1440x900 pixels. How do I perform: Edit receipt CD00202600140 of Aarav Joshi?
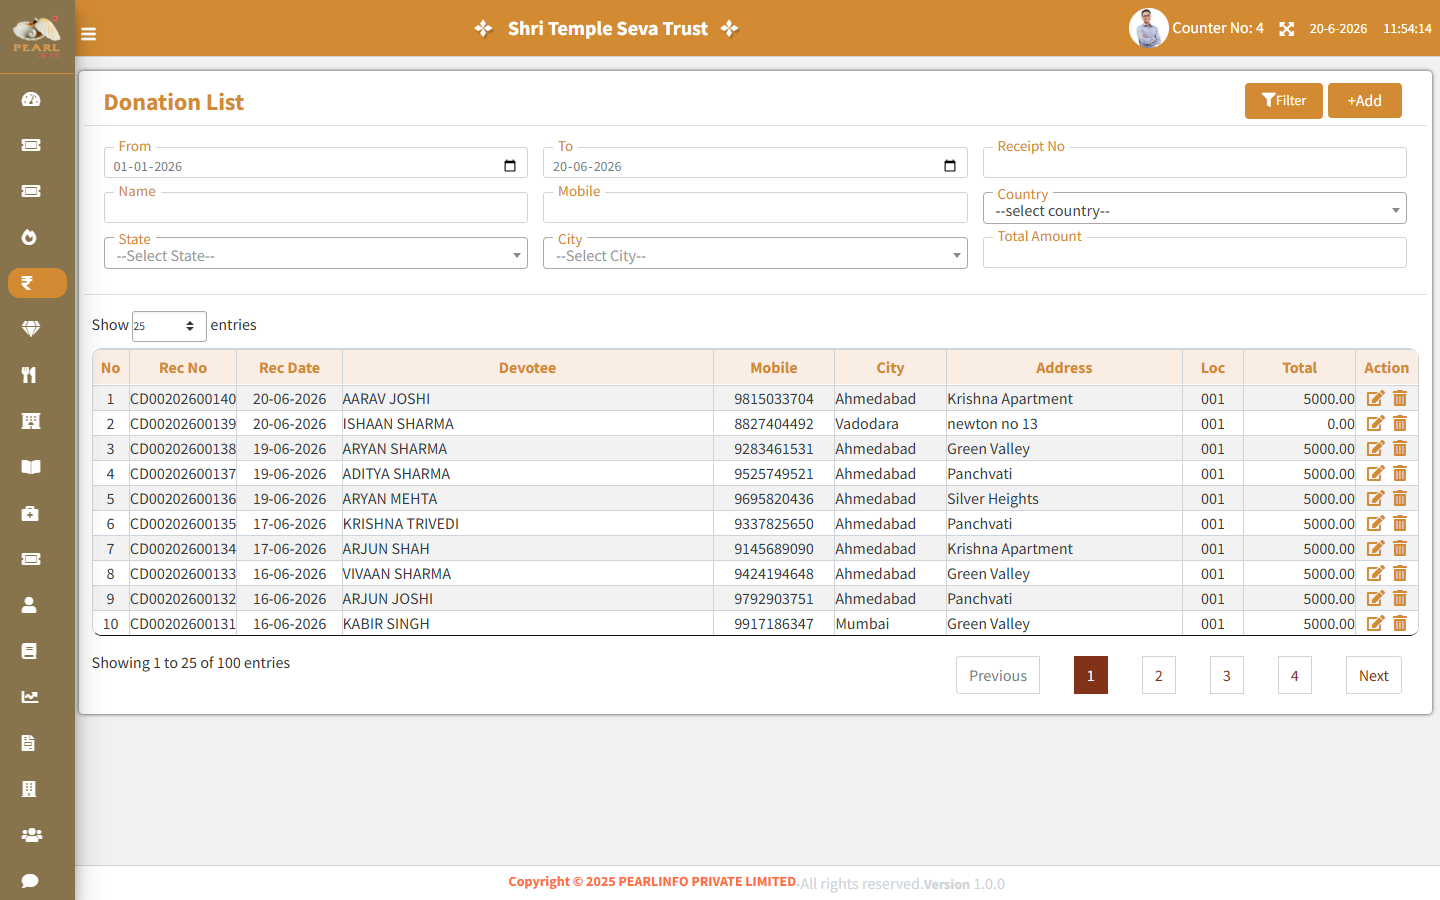tap(1376, 398)
